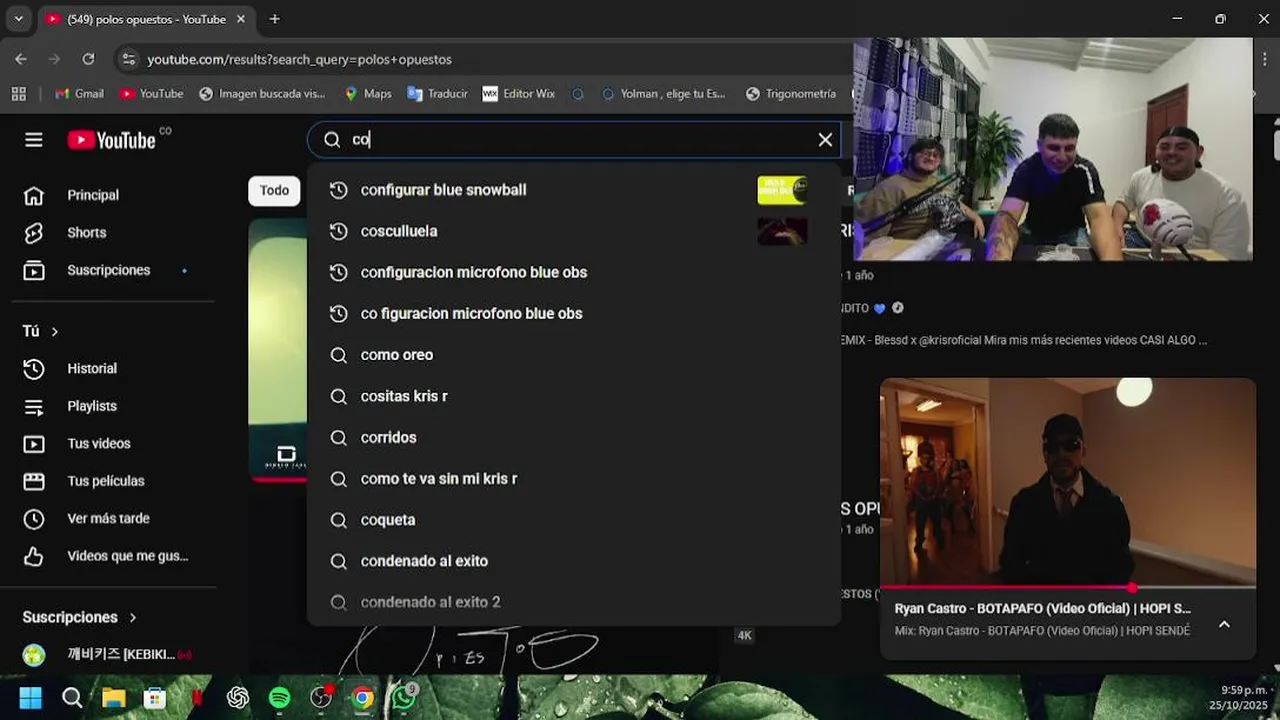Choose "configuracion microfono blue obs" suggestion
This screenshot has height=720, width=1280.
pos(574,272)
